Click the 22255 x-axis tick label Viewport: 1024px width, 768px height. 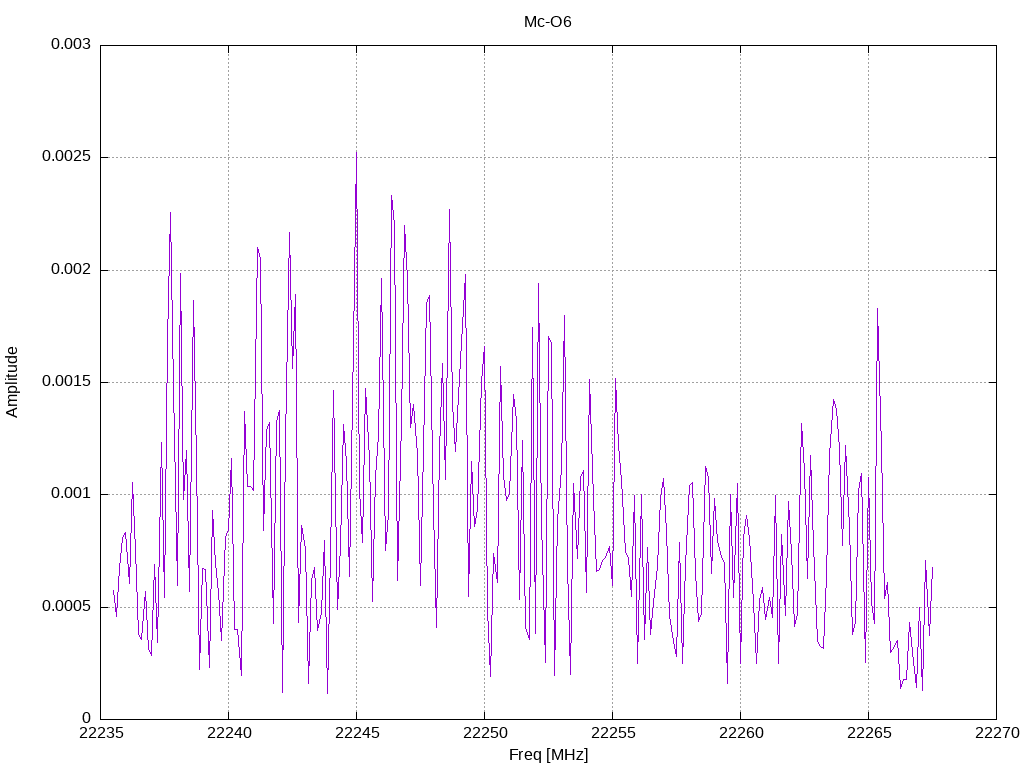(613, 733)
